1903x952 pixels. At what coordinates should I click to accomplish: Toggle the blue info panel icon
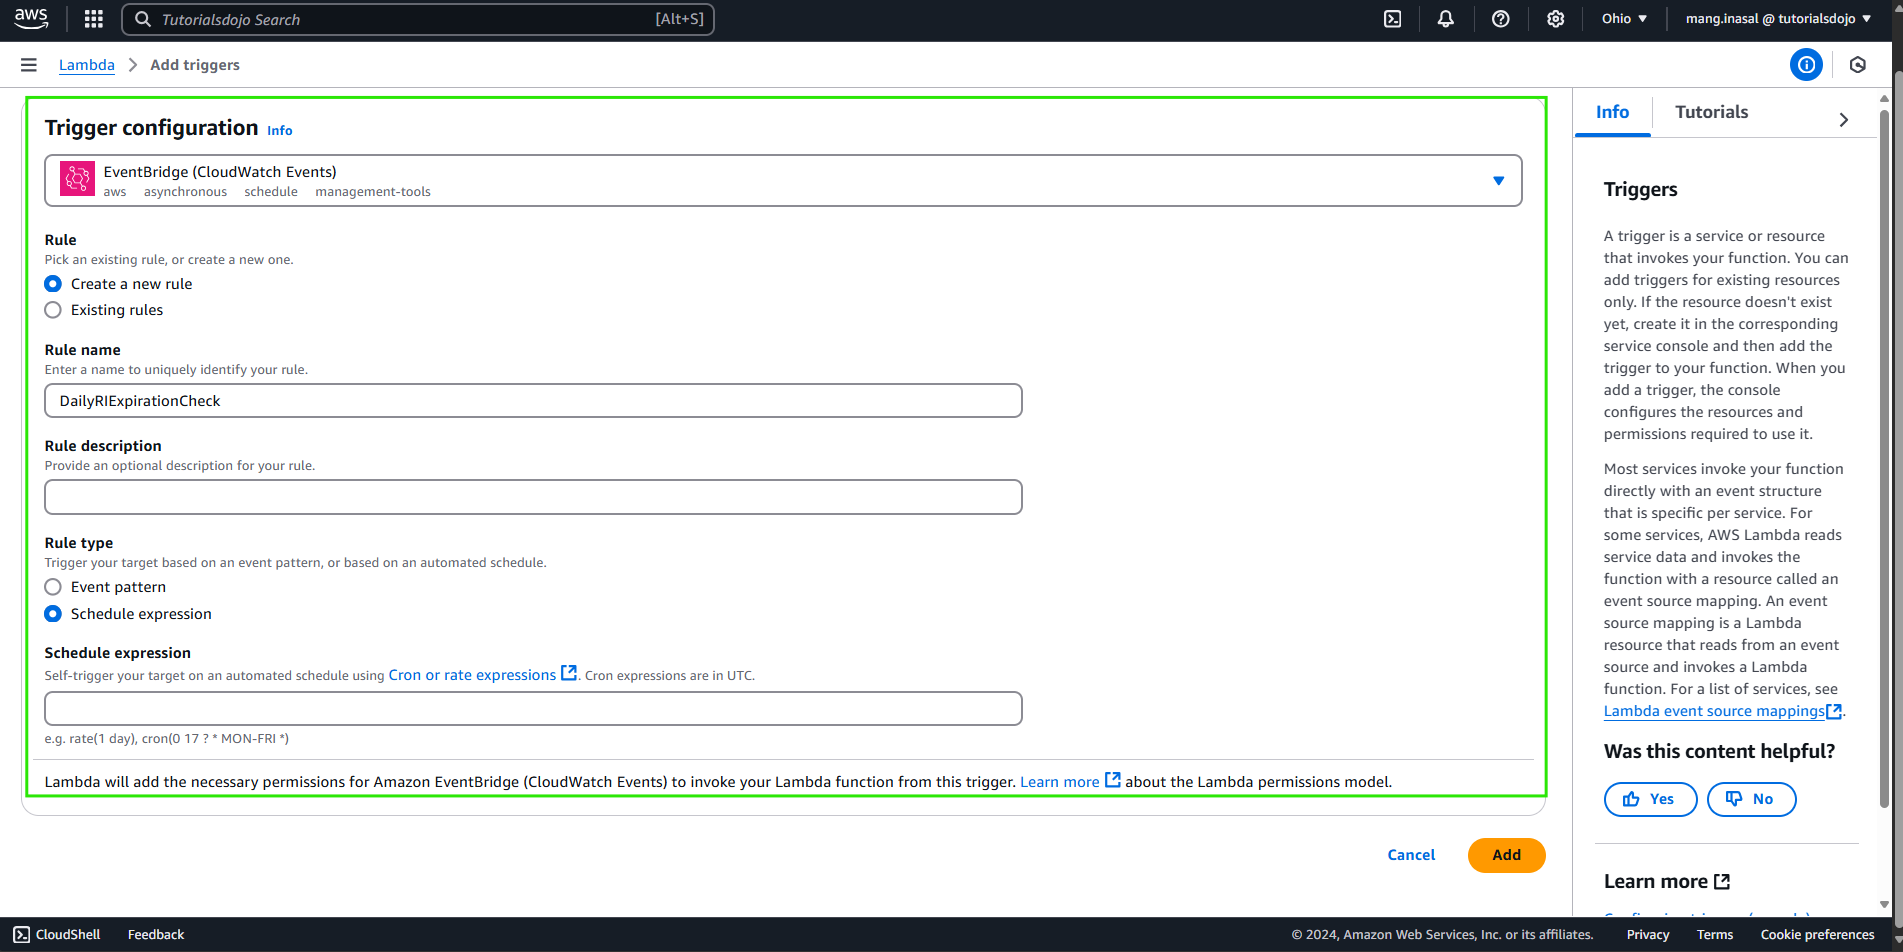tap(1806, 65)
